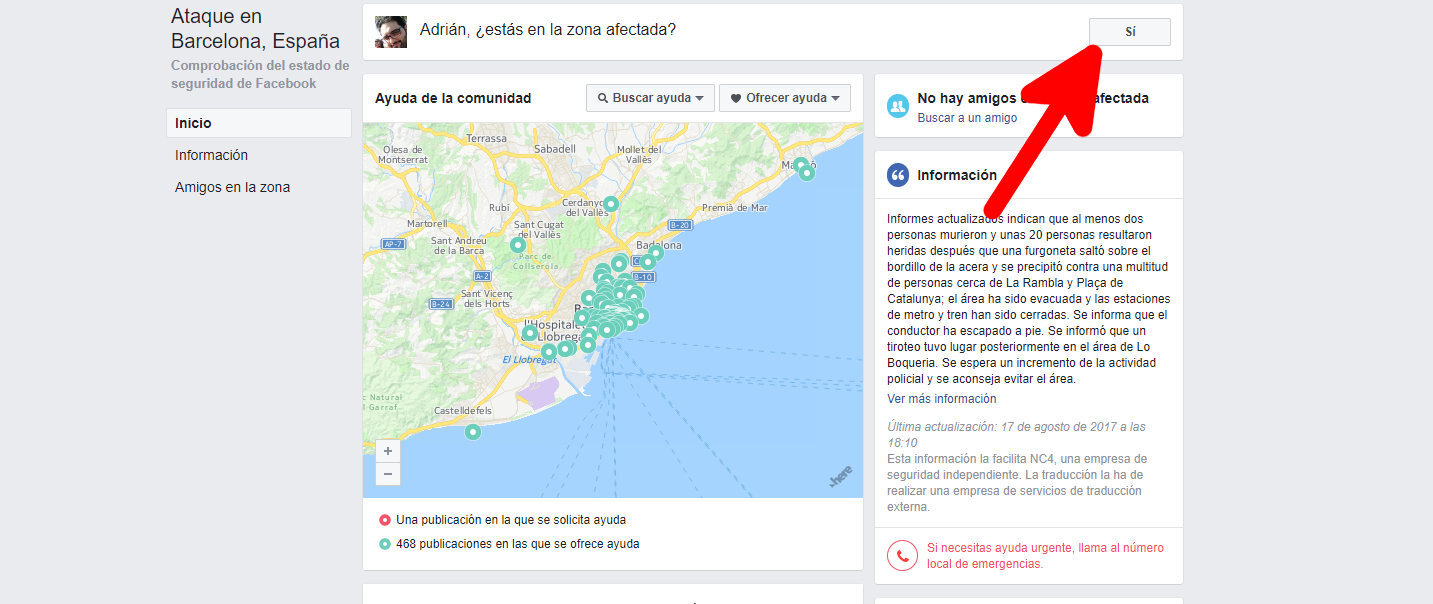Screen dimensions: 1433x604
Task: Click the heart icon inside Ofrecer ayuda
Action: point(737,97)
